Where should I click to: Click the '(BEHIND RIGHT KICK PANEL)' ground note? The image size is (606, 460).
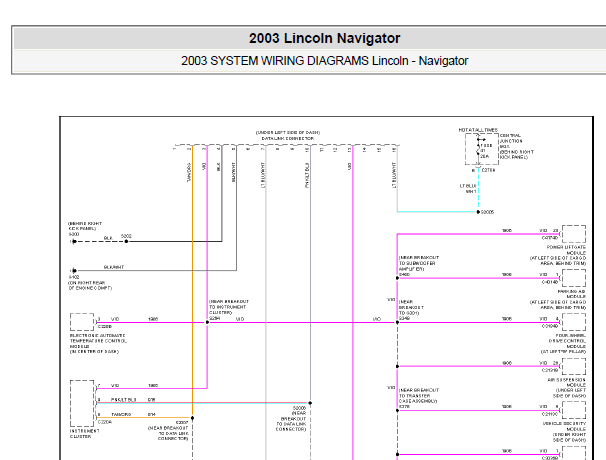(x=85, y=226)
